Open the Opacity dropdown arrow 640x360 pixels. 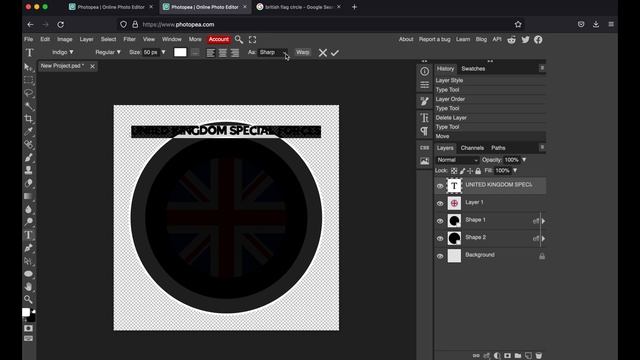click(524, 160)
